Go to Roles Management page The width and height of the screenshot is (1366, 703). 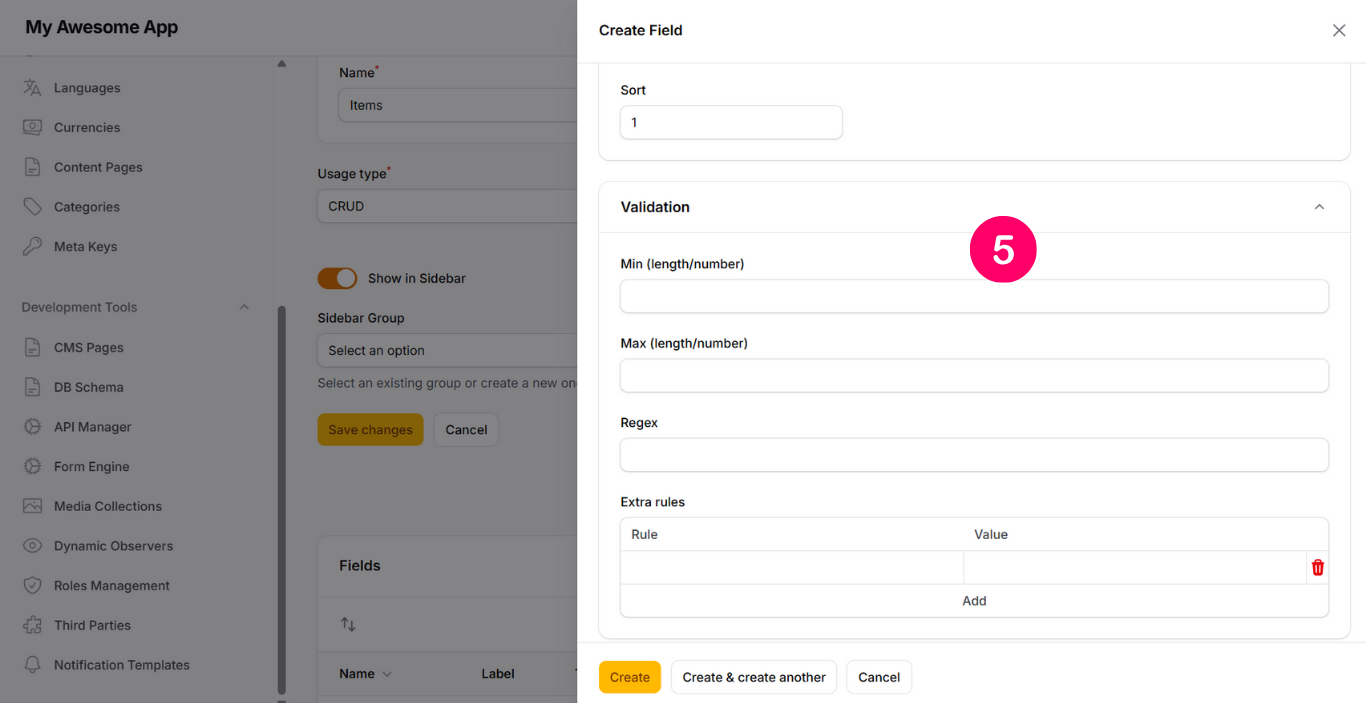pos(111,586)
